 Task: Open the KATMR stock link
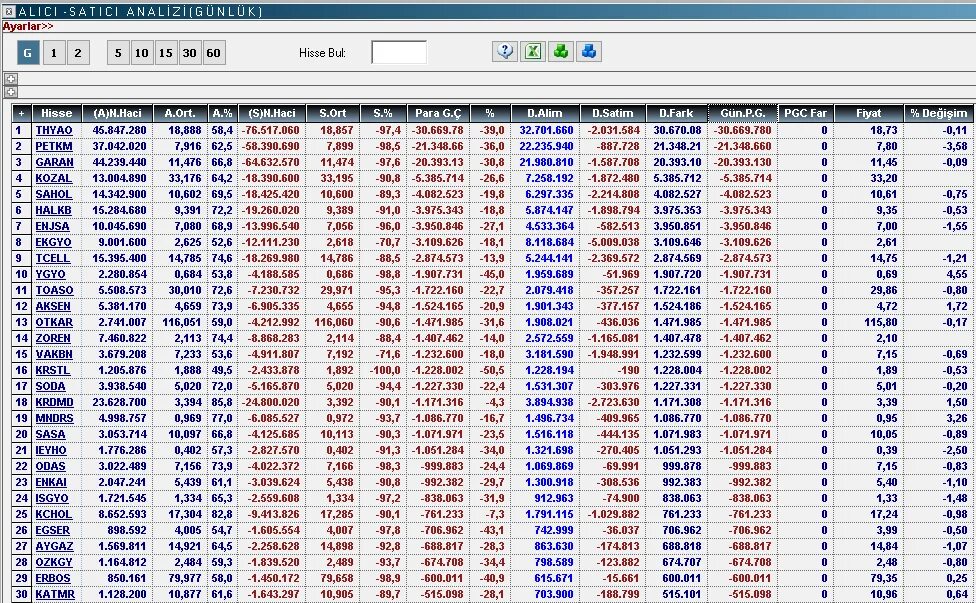coord(55,594)
